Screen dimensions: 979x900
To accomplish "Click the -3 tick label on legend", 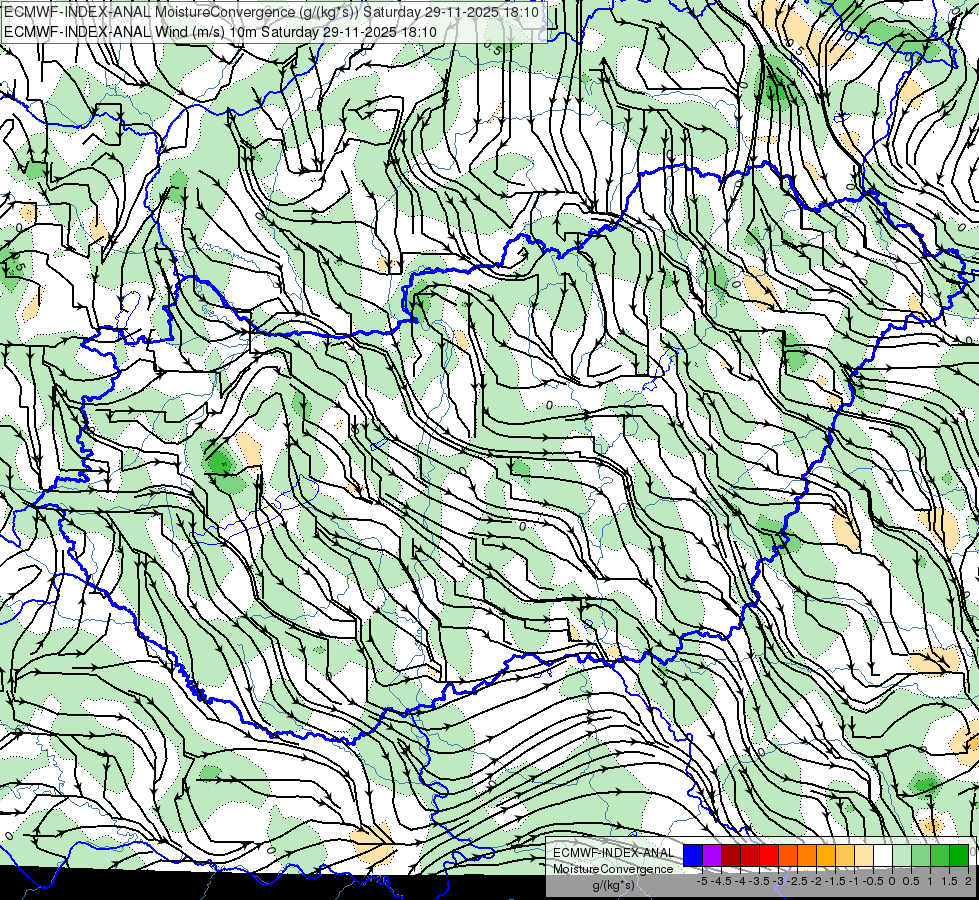I will click(x=779, y=881).
